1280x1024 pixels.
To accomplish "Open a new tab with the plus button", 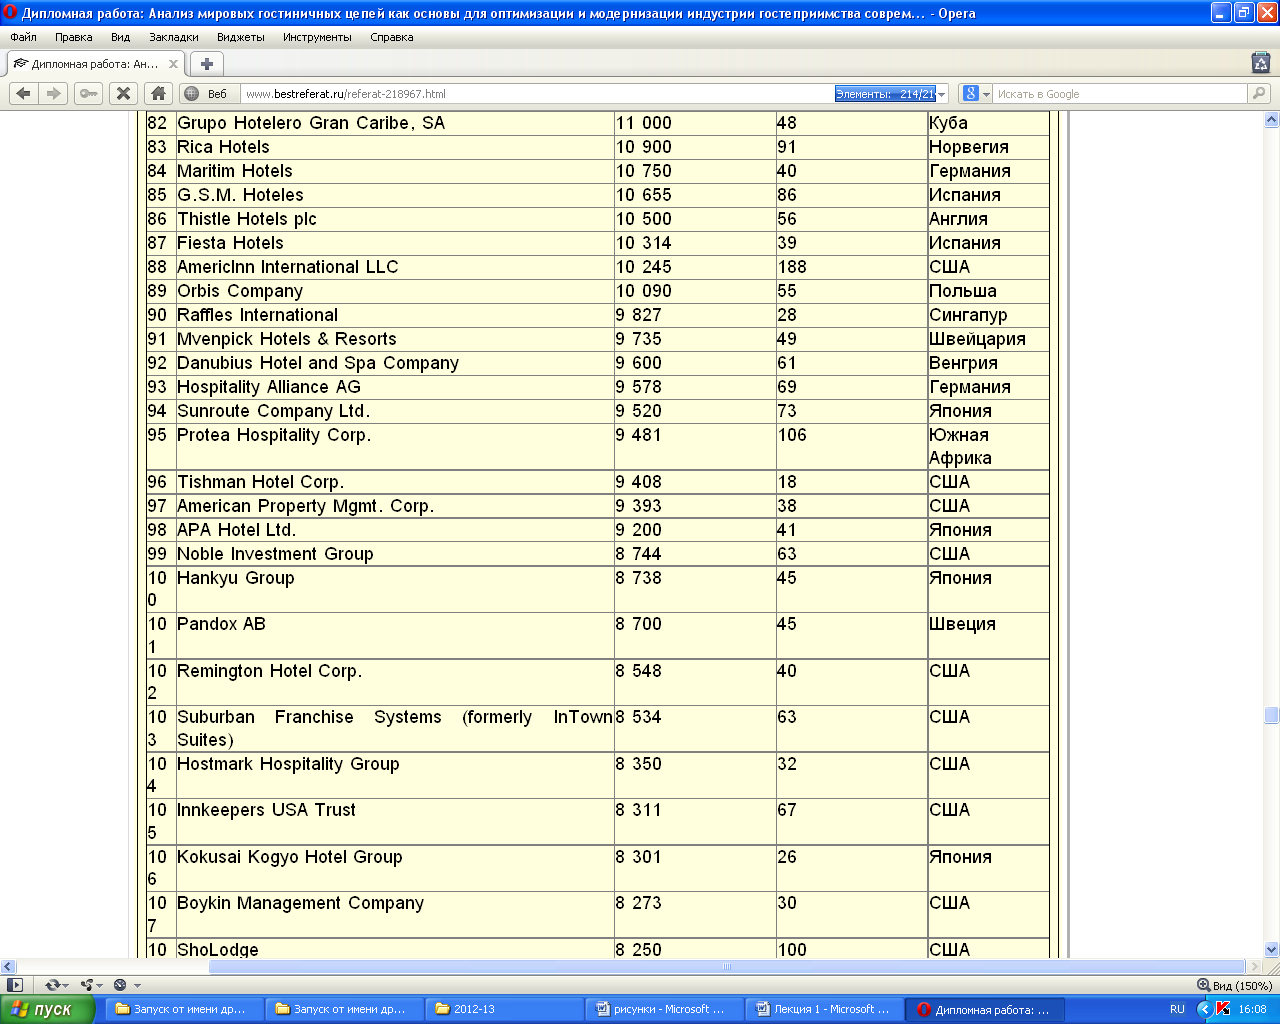I will coord(207,64).
